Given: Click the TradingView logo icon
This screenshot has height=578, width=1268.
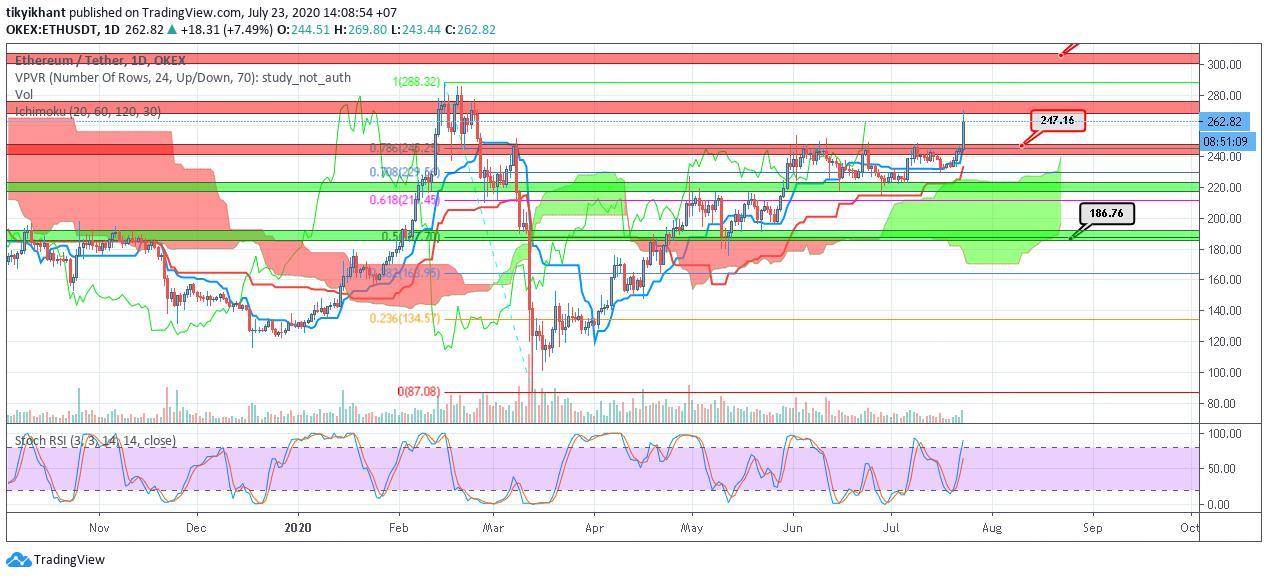Looking at the screenshot, I should coord(18,560).
